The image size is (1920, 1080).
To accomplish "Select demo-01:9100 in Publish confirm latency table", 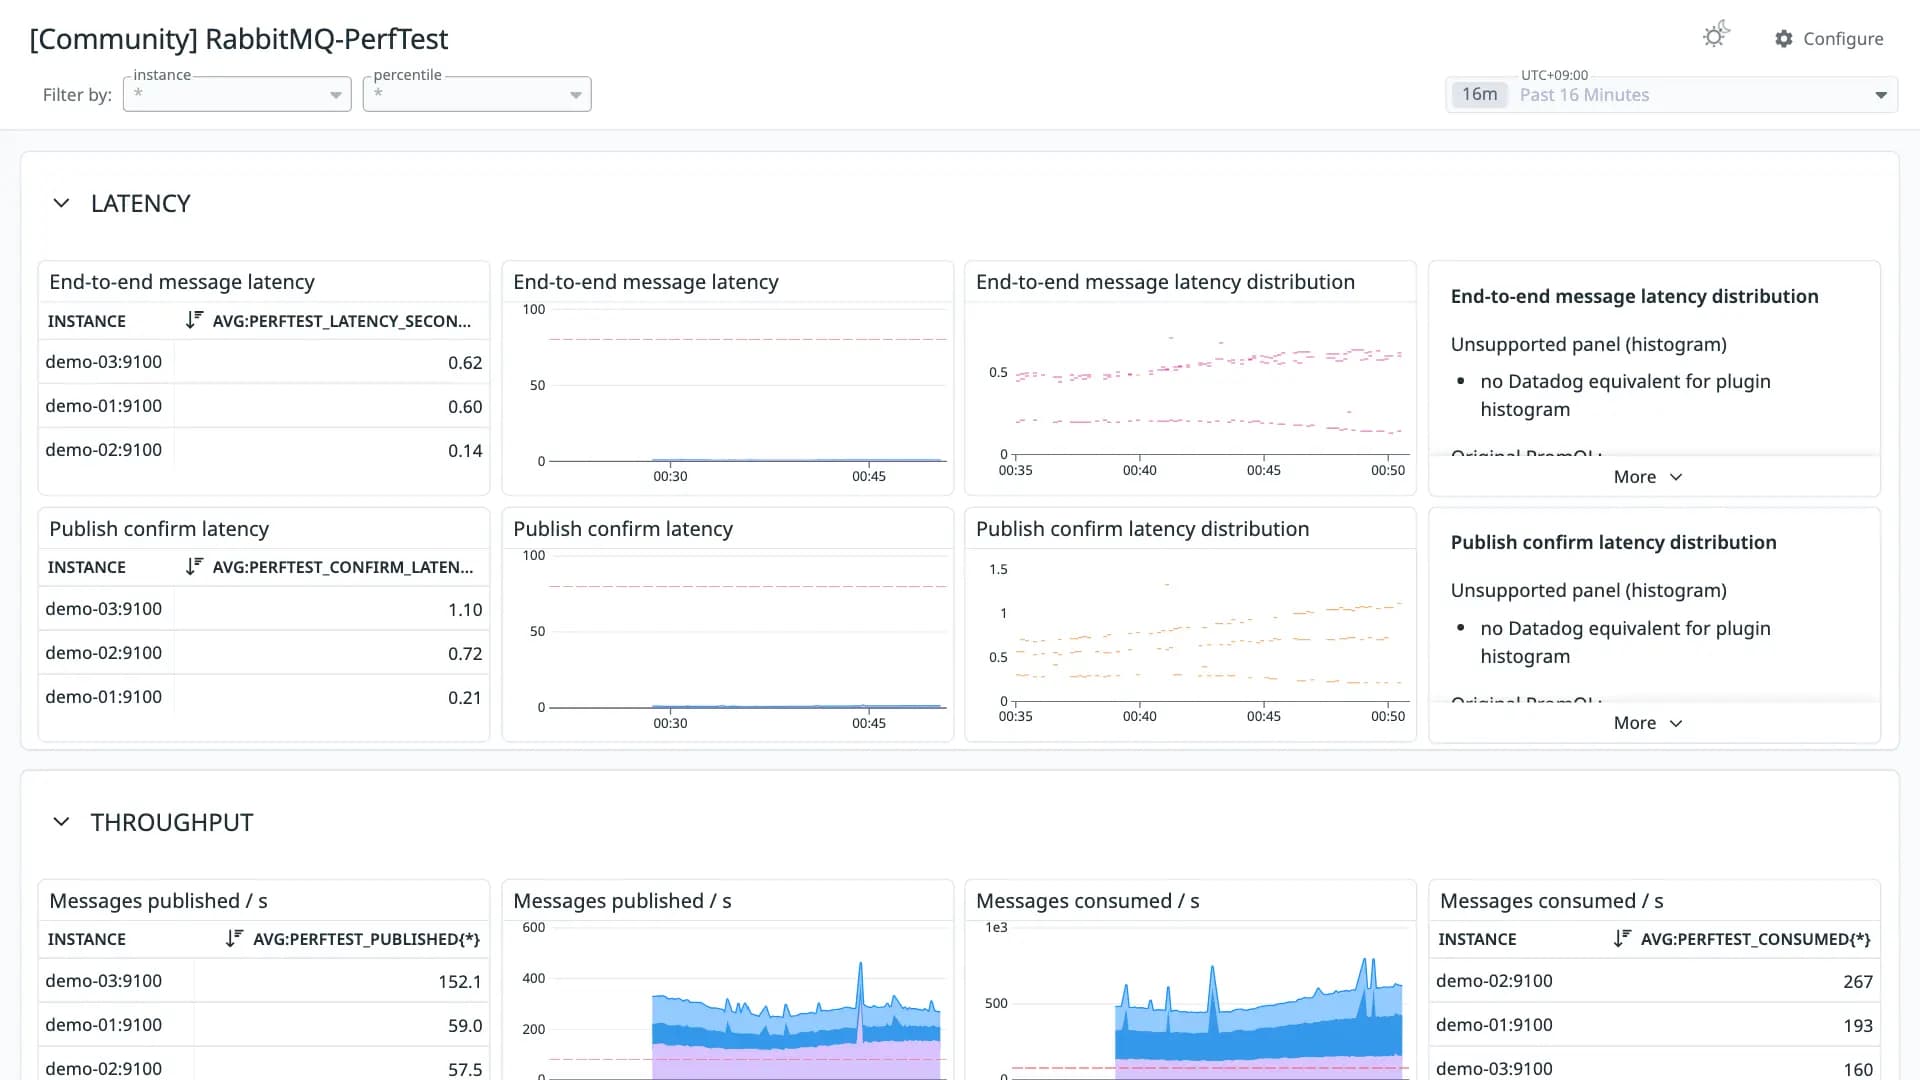I will 104,697.
